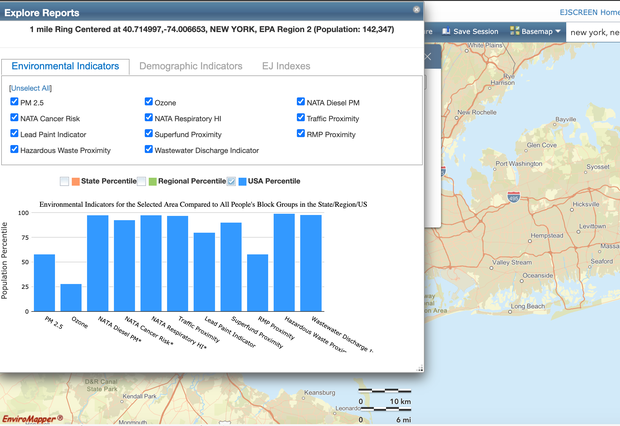Open the Basemap dropdown arrow
The width and height of the screenshot is (620, 426).
(x=558, y=32)
